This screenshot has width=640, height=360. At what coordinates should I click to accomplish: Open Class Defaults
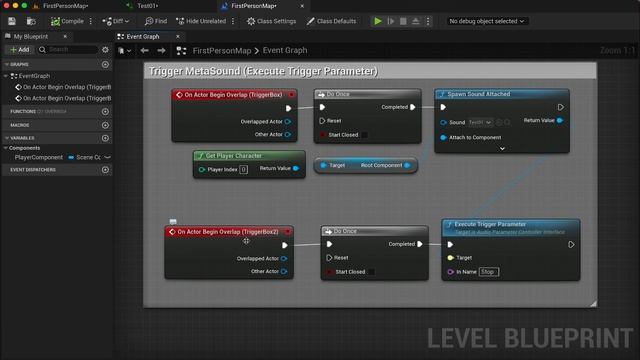coord(331,21)
